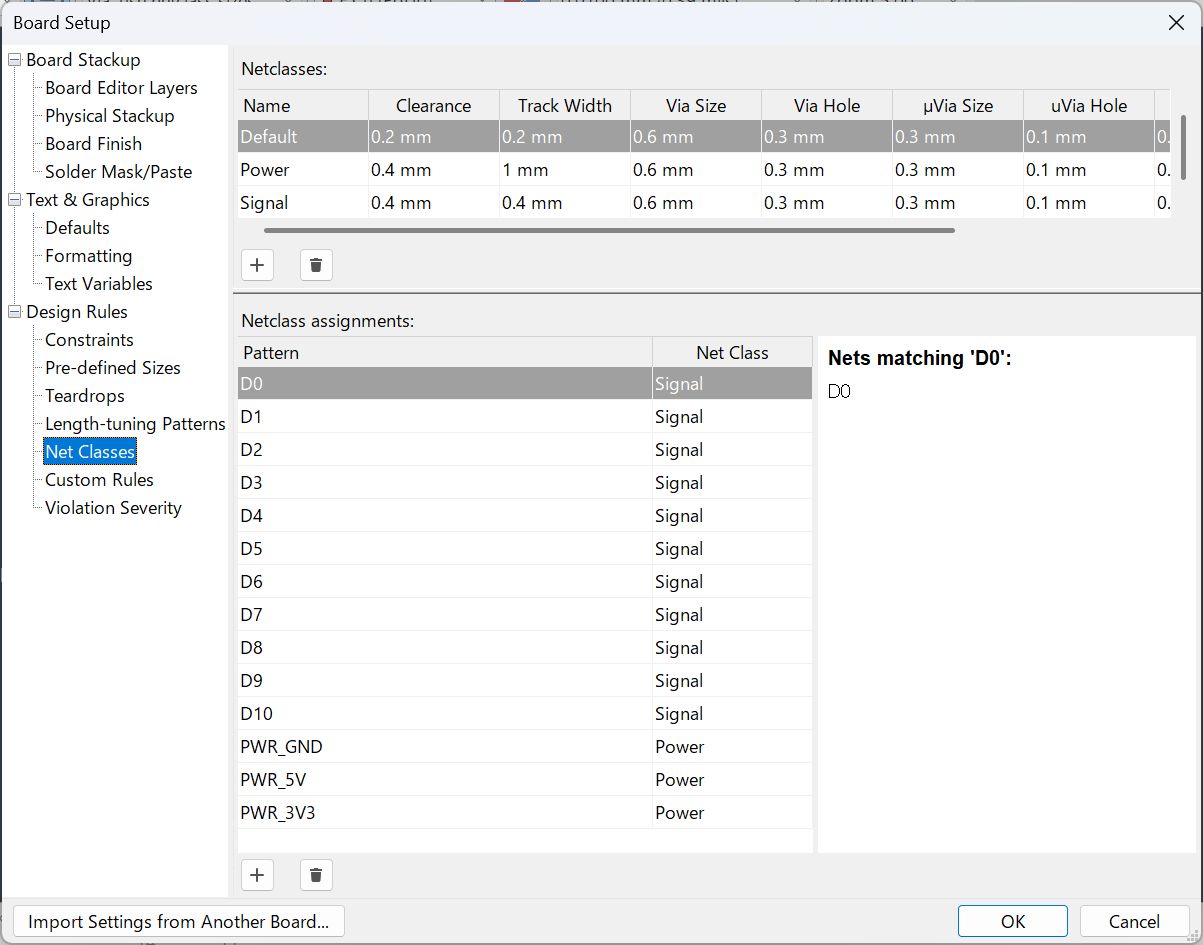Click Import Settings from Another Board button
This screenshot has width=1203, height=945.
point(179,922)
